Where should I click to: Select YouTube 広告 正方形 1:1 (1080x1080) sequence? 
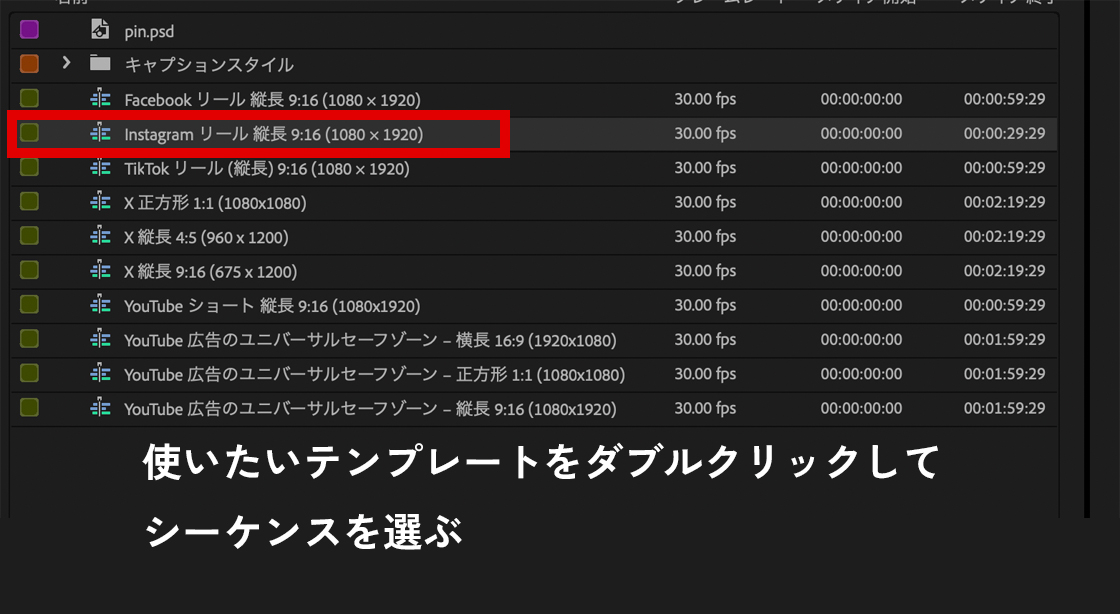click(x=374, y=375)
